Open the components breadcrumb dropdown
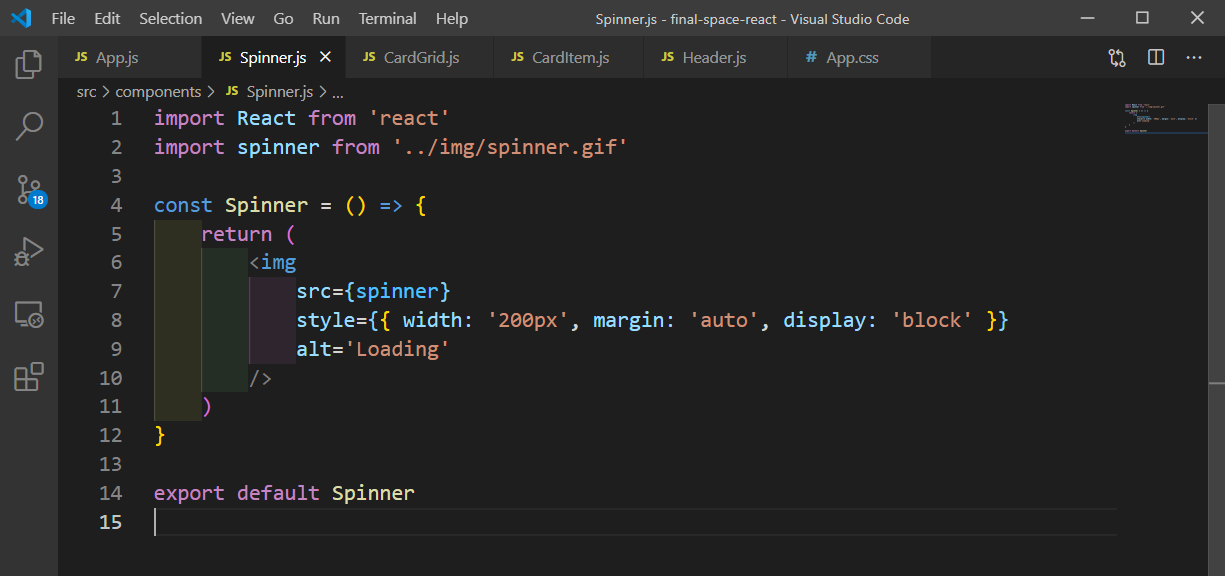This screenshot has width=1225, height=576. [x=158, y=91]
